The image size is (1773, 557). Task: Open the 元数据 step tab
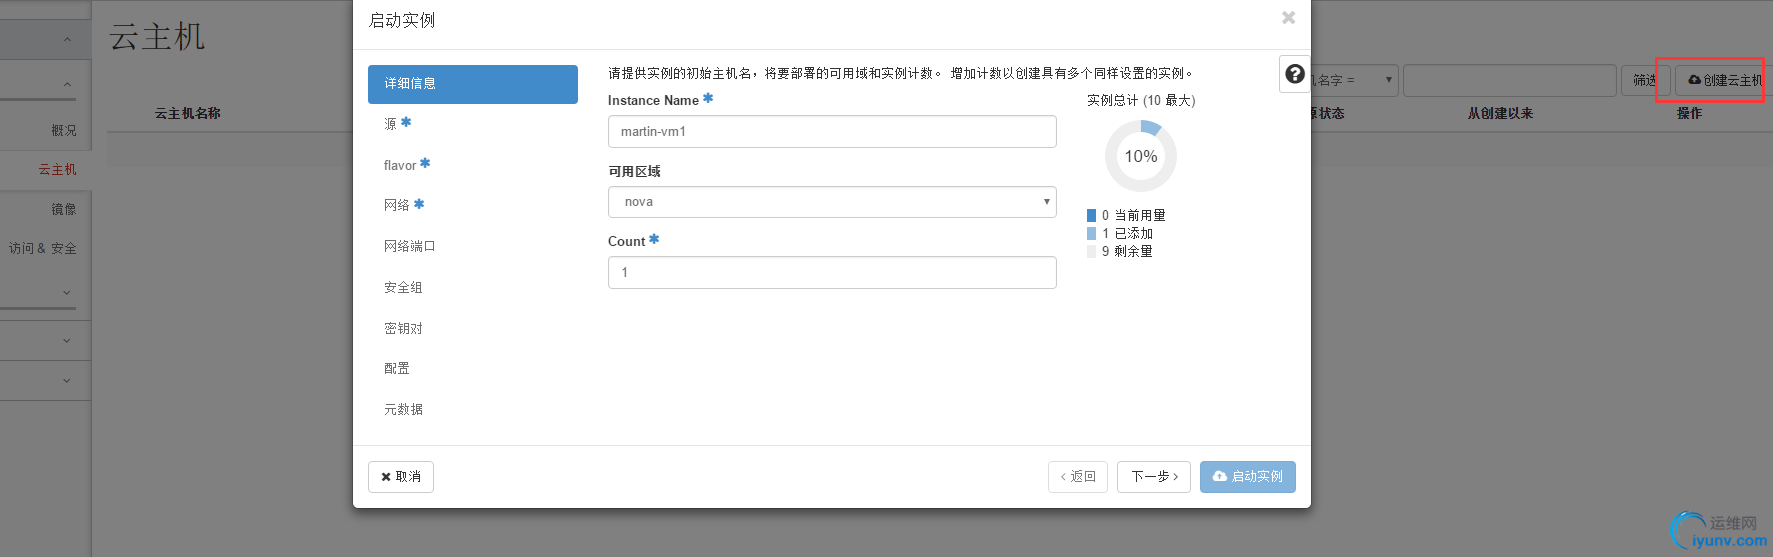click(403, 409)
